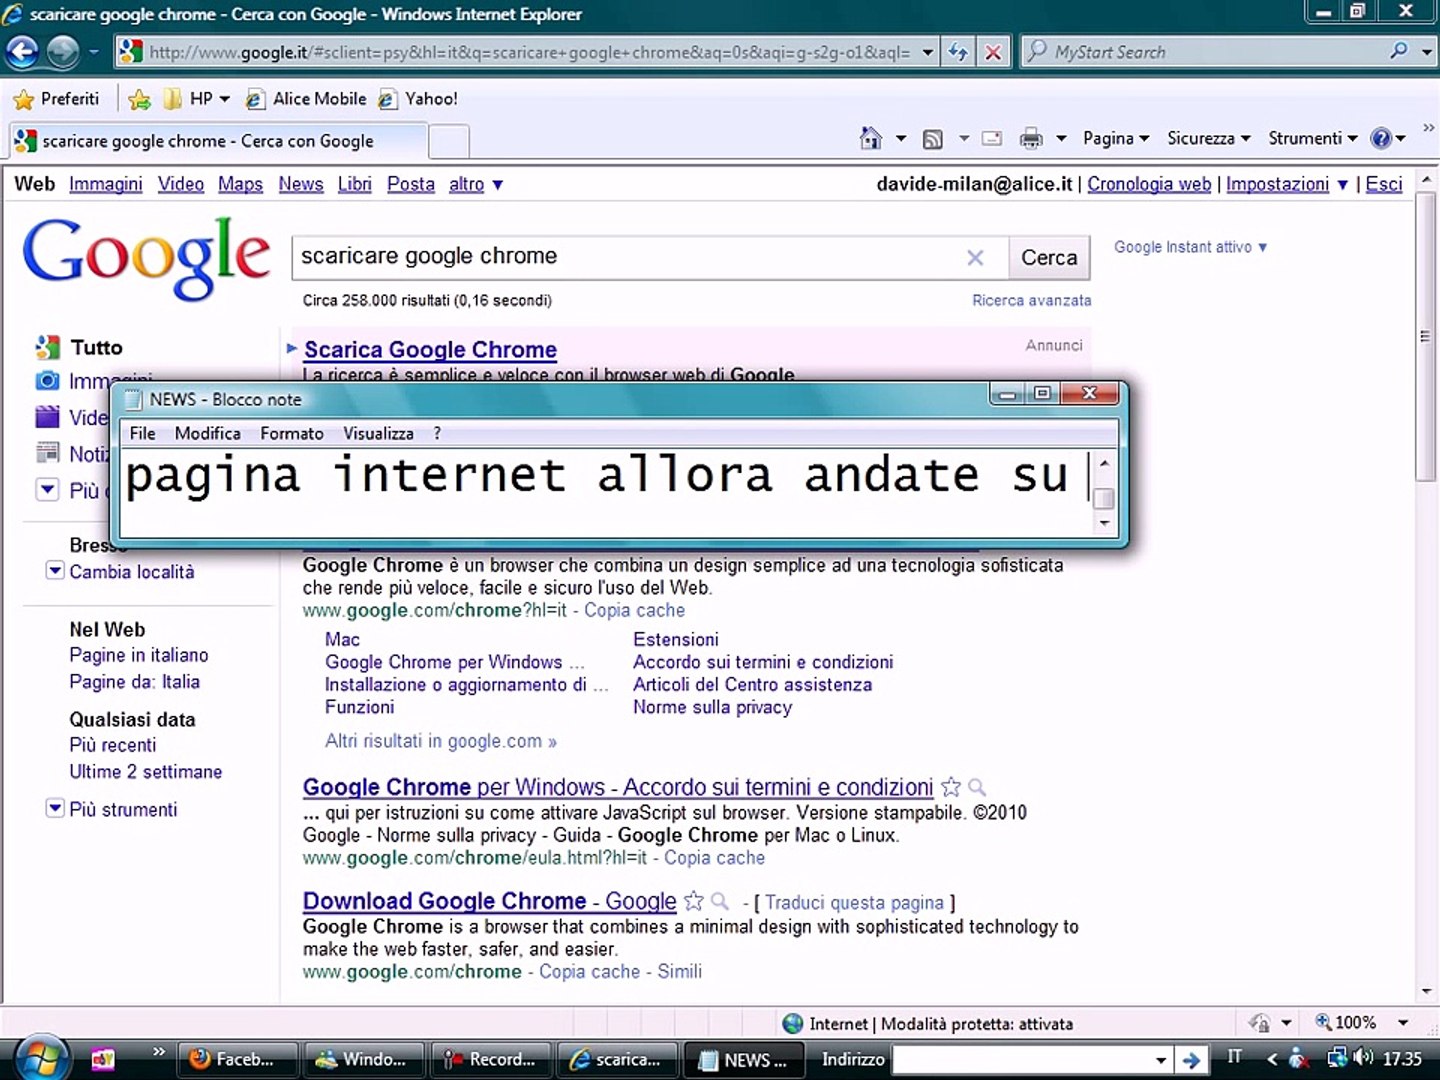Switch to the Record... taskbar button
The height and width of the screenshot is (1080, 1440).
click(x=491, y=1060)
